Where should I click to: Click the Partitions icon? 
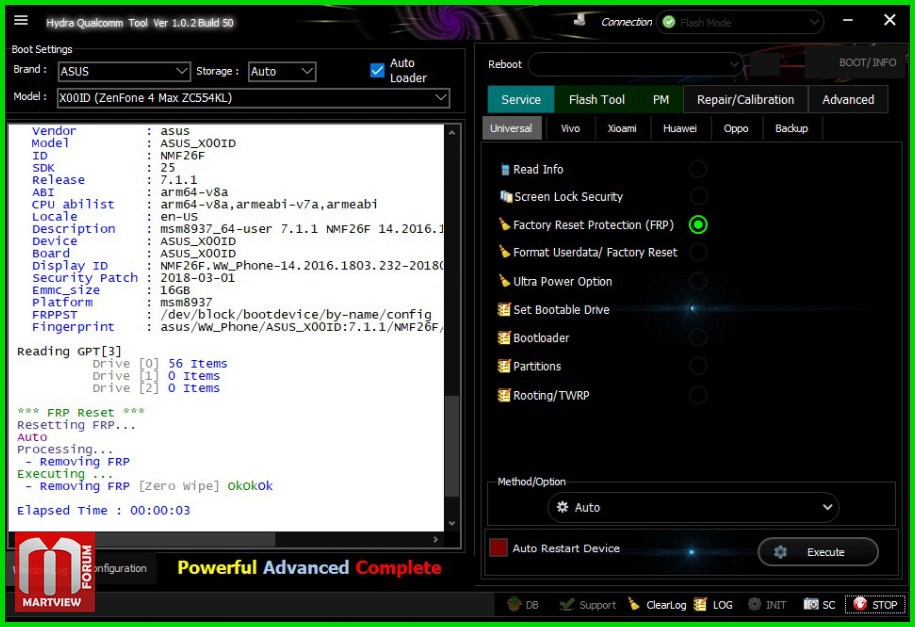point(504,366)
